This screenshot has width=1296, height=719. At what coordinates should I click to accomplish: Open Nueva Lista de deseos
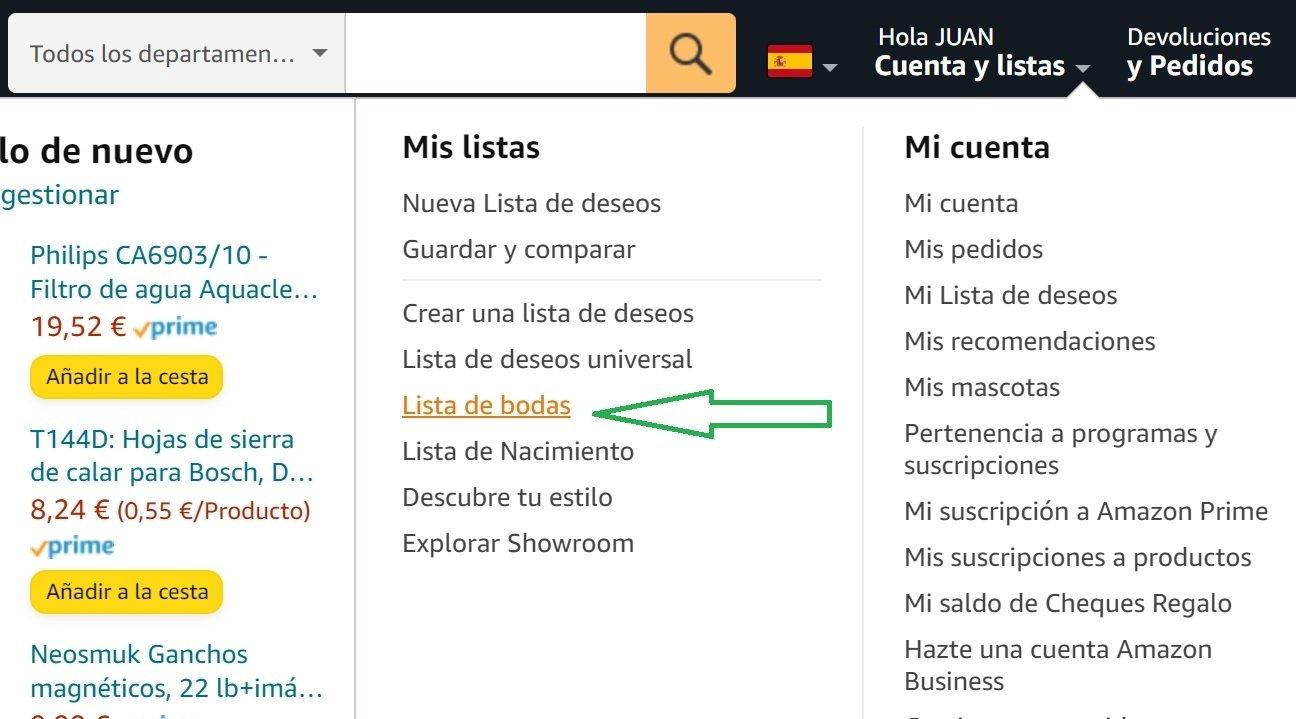[x=532, y=203]
